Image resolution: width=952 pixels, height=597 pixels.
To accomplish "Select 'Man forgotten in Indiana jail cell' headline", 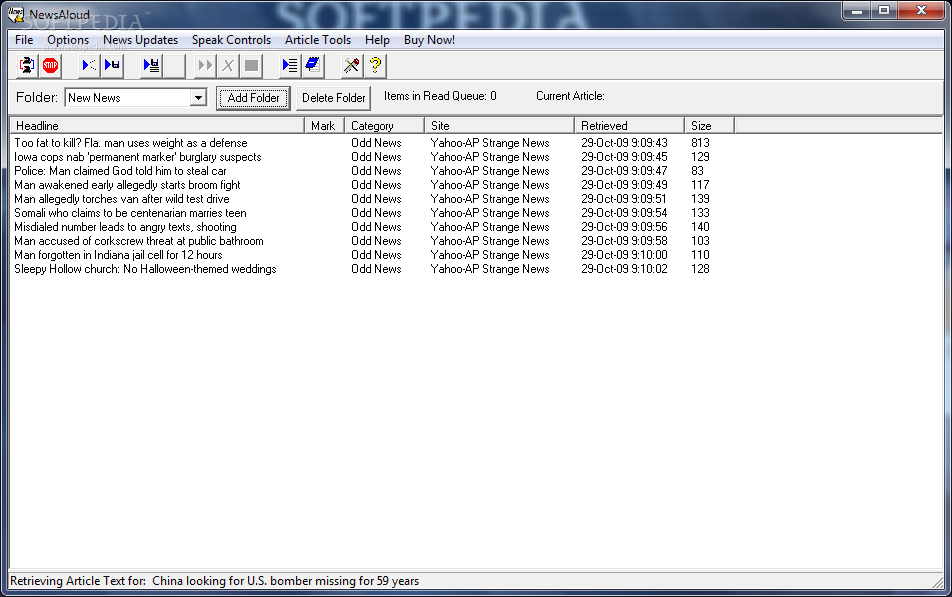I will point(118,255).
